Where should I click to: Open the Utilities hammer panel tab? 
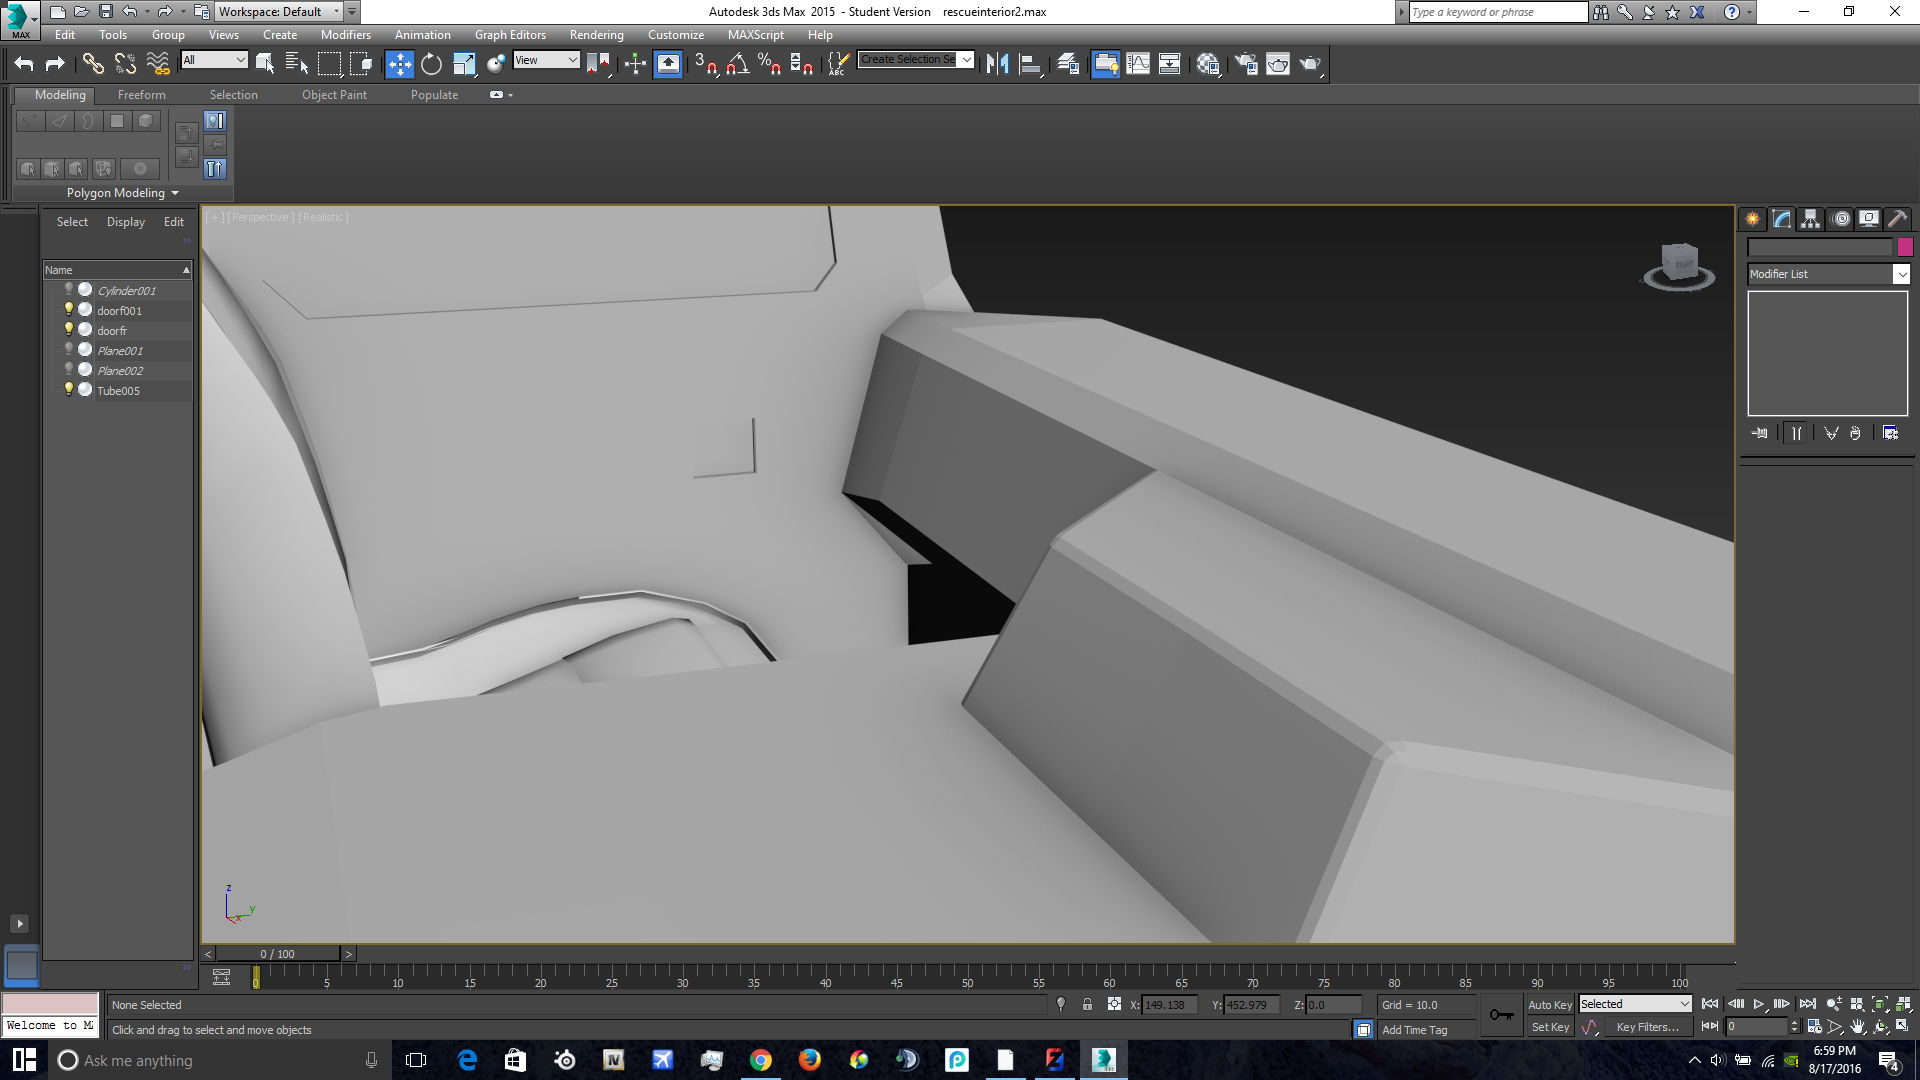pyautogui.click(x=1897, y=219)
